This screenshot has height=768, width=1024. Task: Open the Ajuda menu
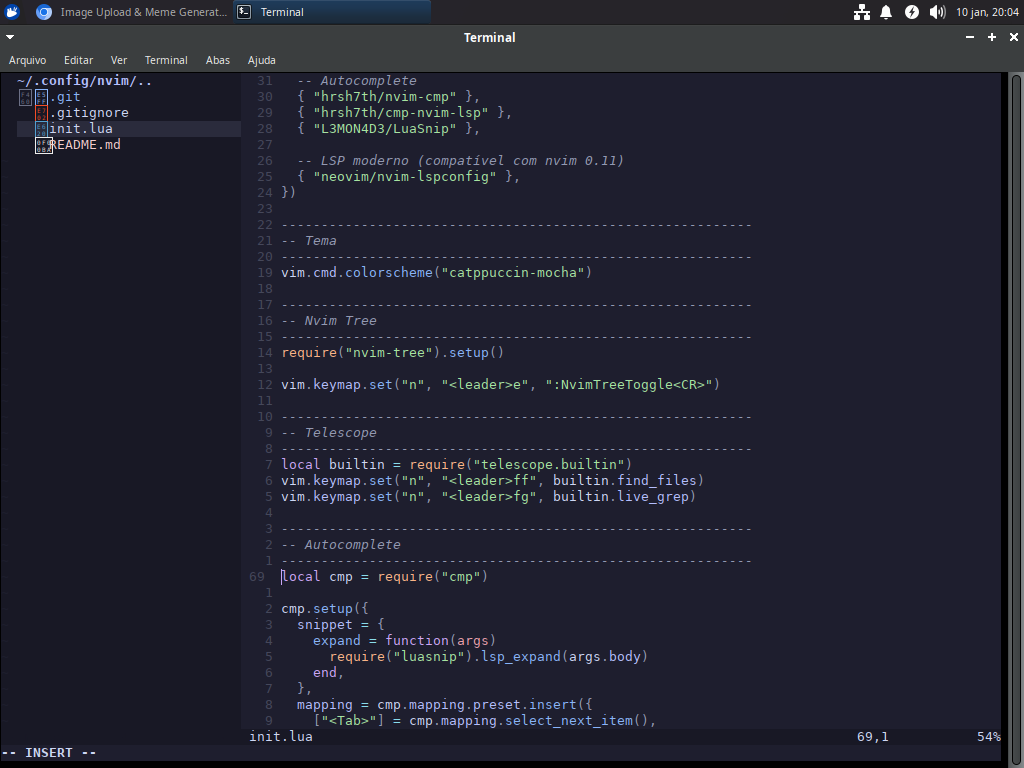coord(261,60)
